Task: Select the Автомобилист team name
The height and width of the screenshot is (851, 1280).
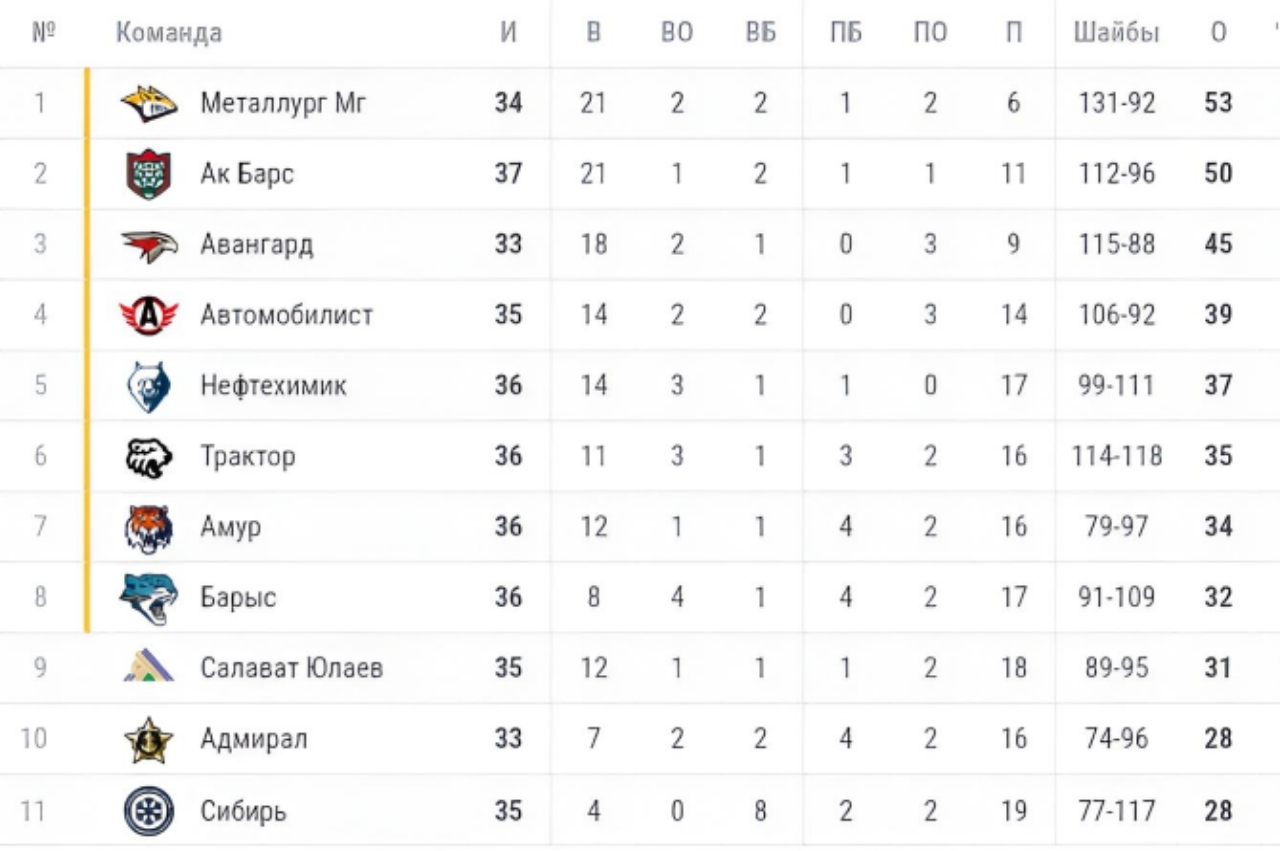Action: (286, 316)
